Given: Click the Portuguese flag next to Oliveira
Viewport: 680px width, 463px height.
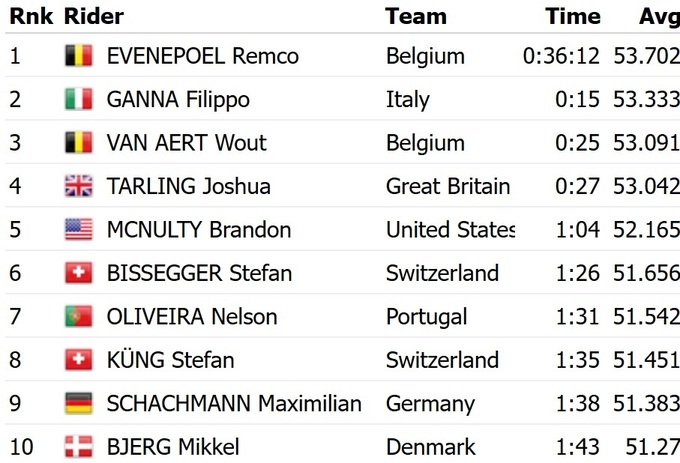Looking at the screenshot, I should click(78, 317).
